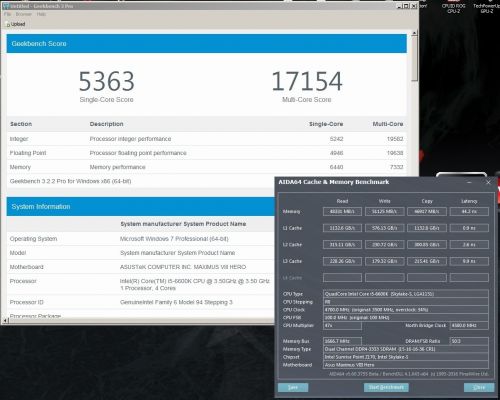Click the DRAM:FSB Ratio field
The width and height of the screenshot is (500, 400).
469,341
